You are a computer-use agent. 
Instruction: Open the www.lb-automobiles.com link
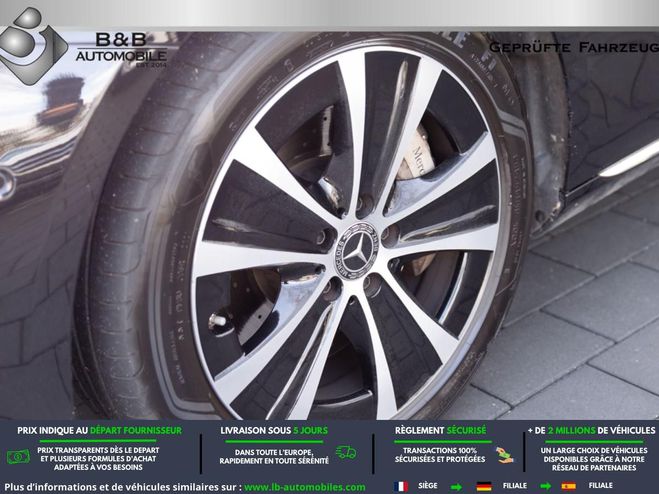click(x=305, y=487)
